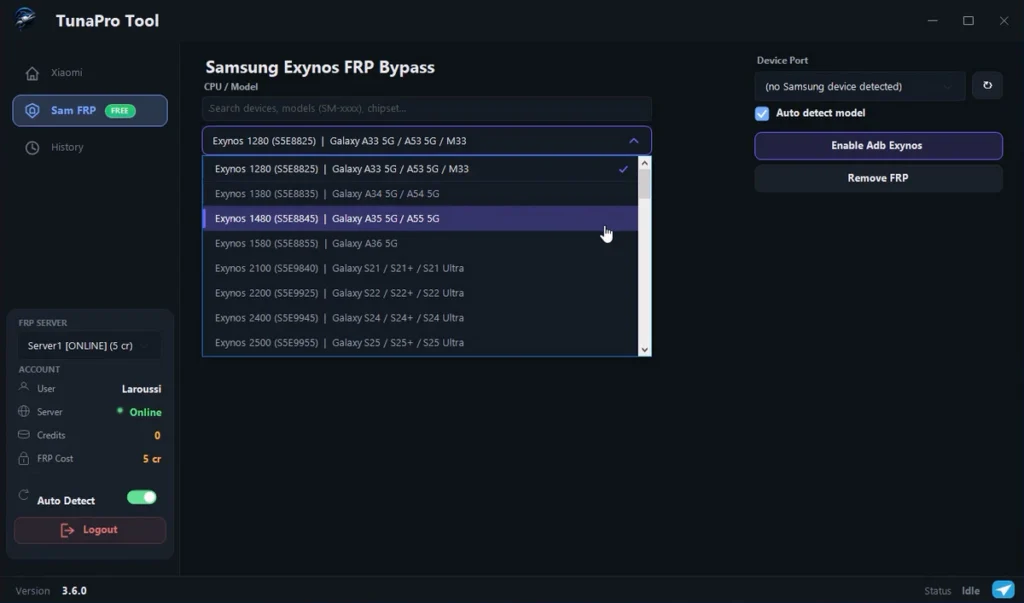Close the TunaPro Tool window

[x=1004, y=21]
